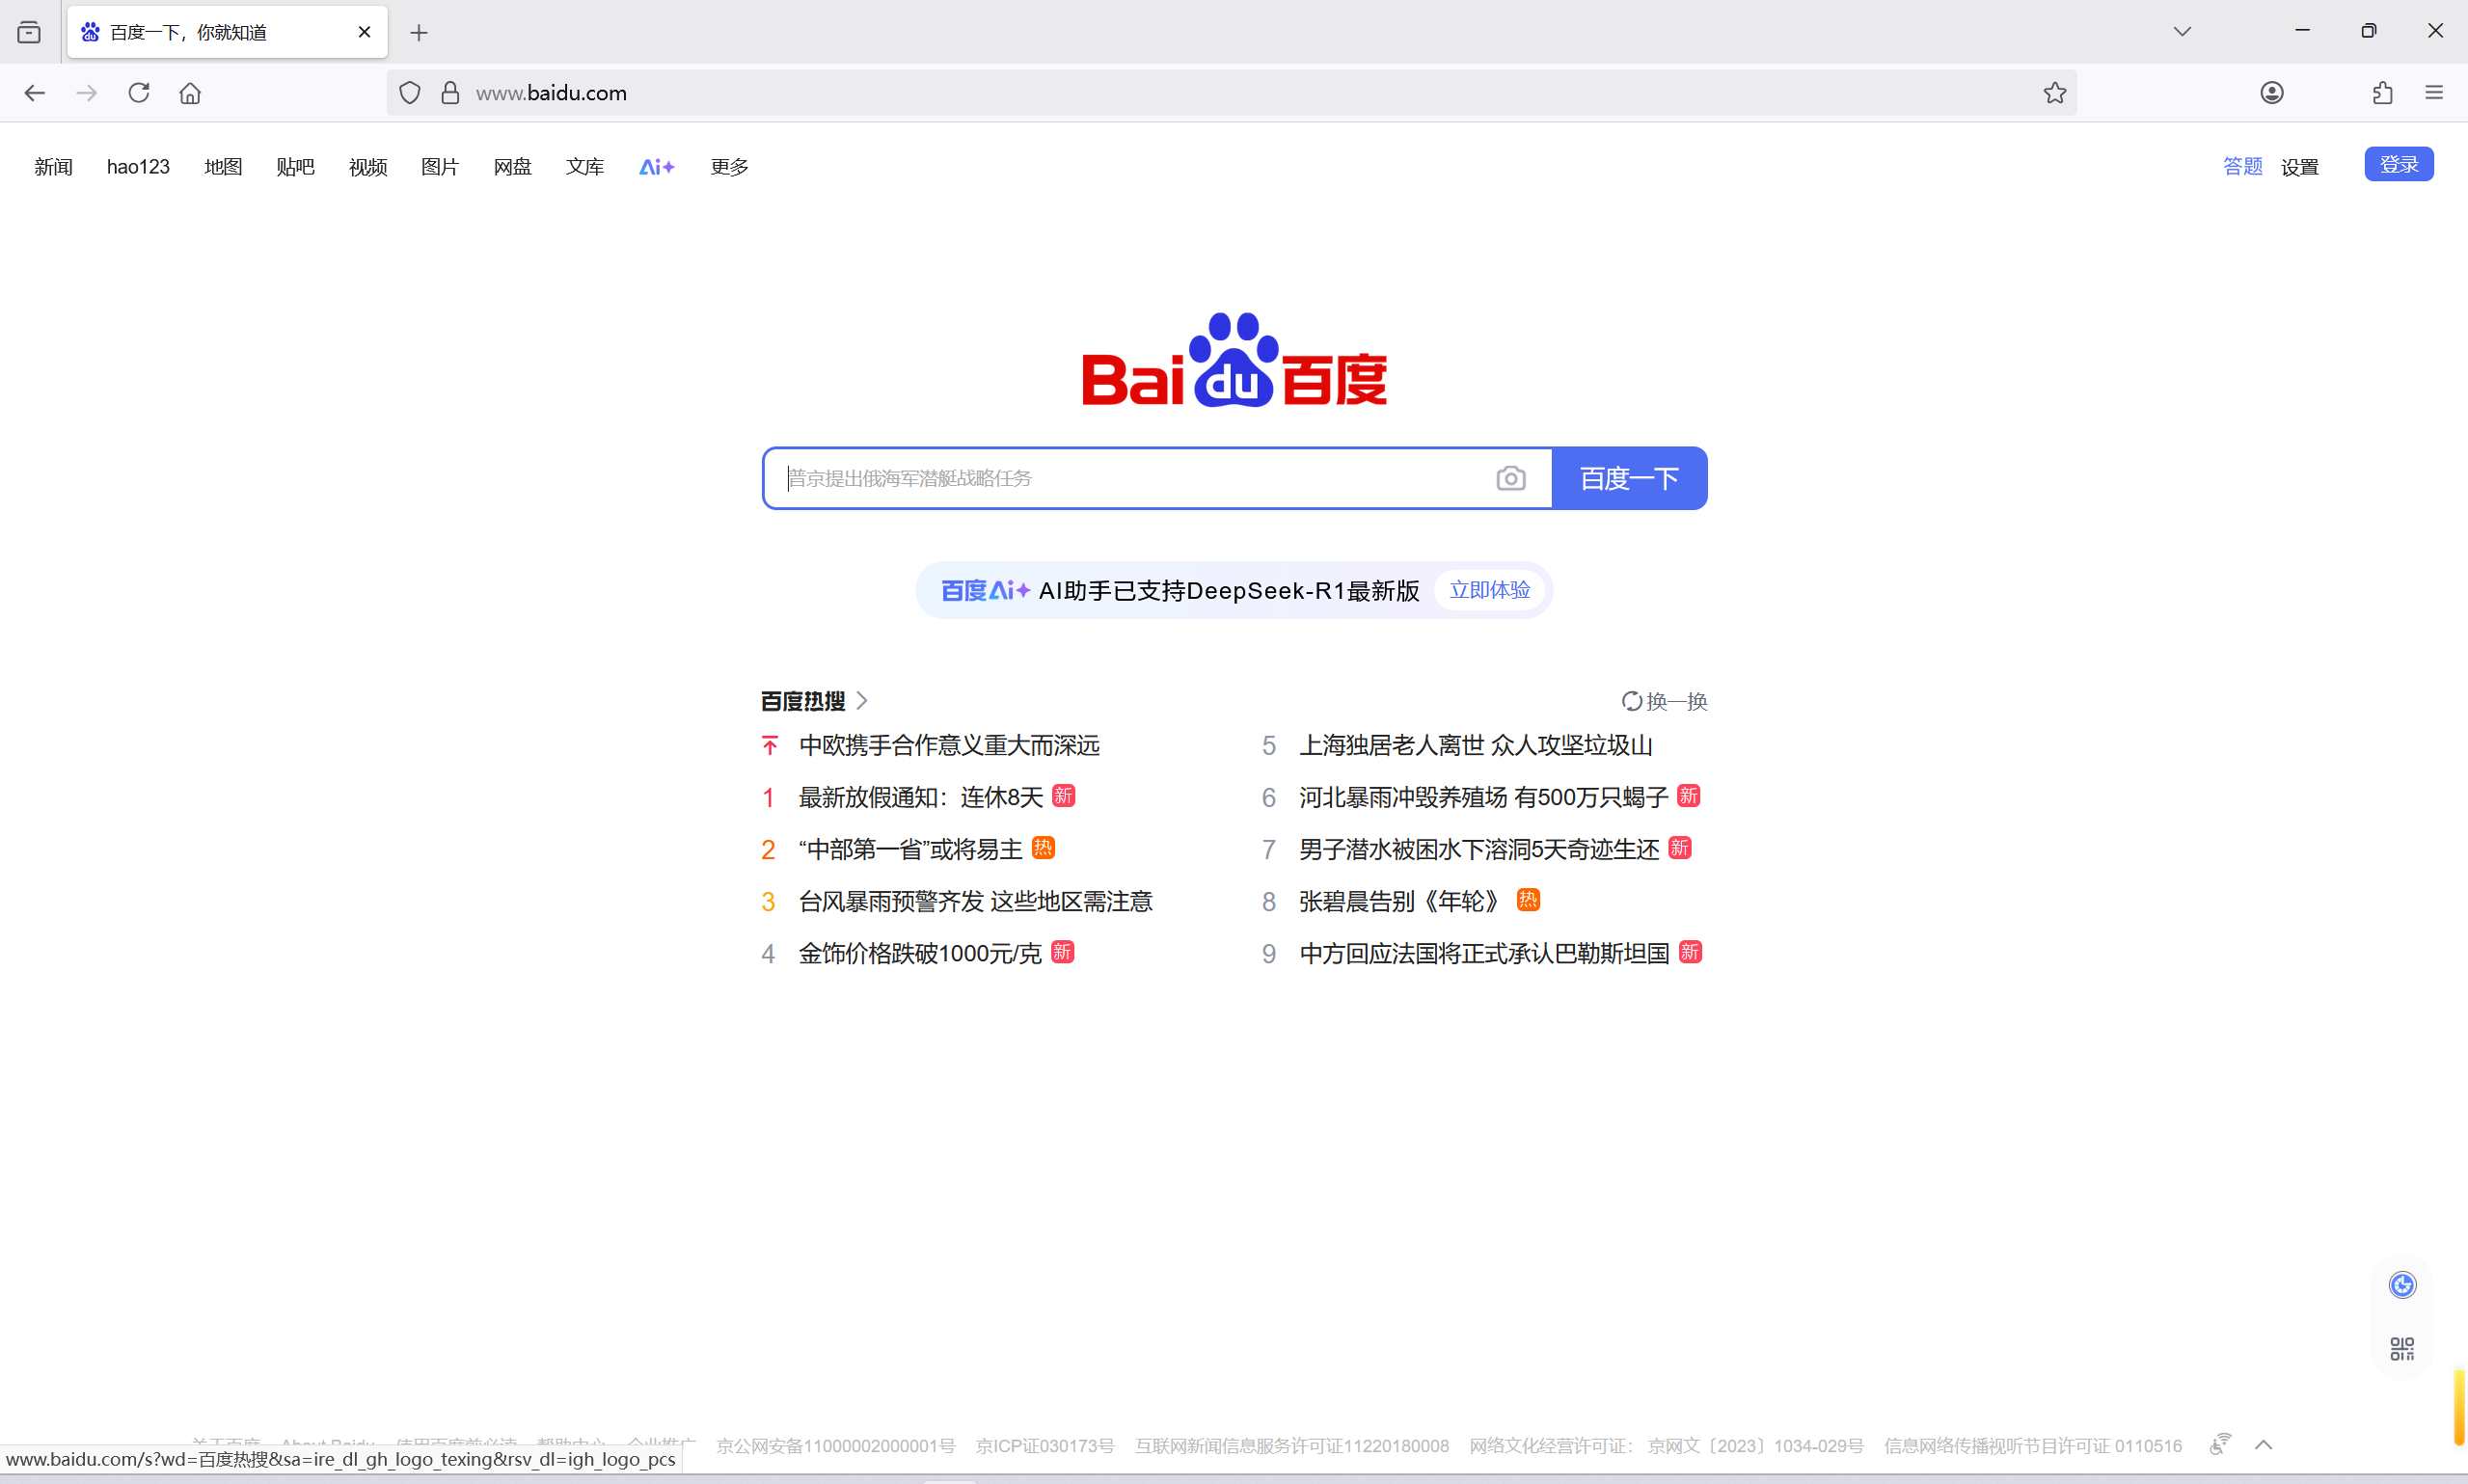2468x1484 pixels.
Task: Open hot search 男子潜水被困水下溶洞
Action: point(1479,849)
